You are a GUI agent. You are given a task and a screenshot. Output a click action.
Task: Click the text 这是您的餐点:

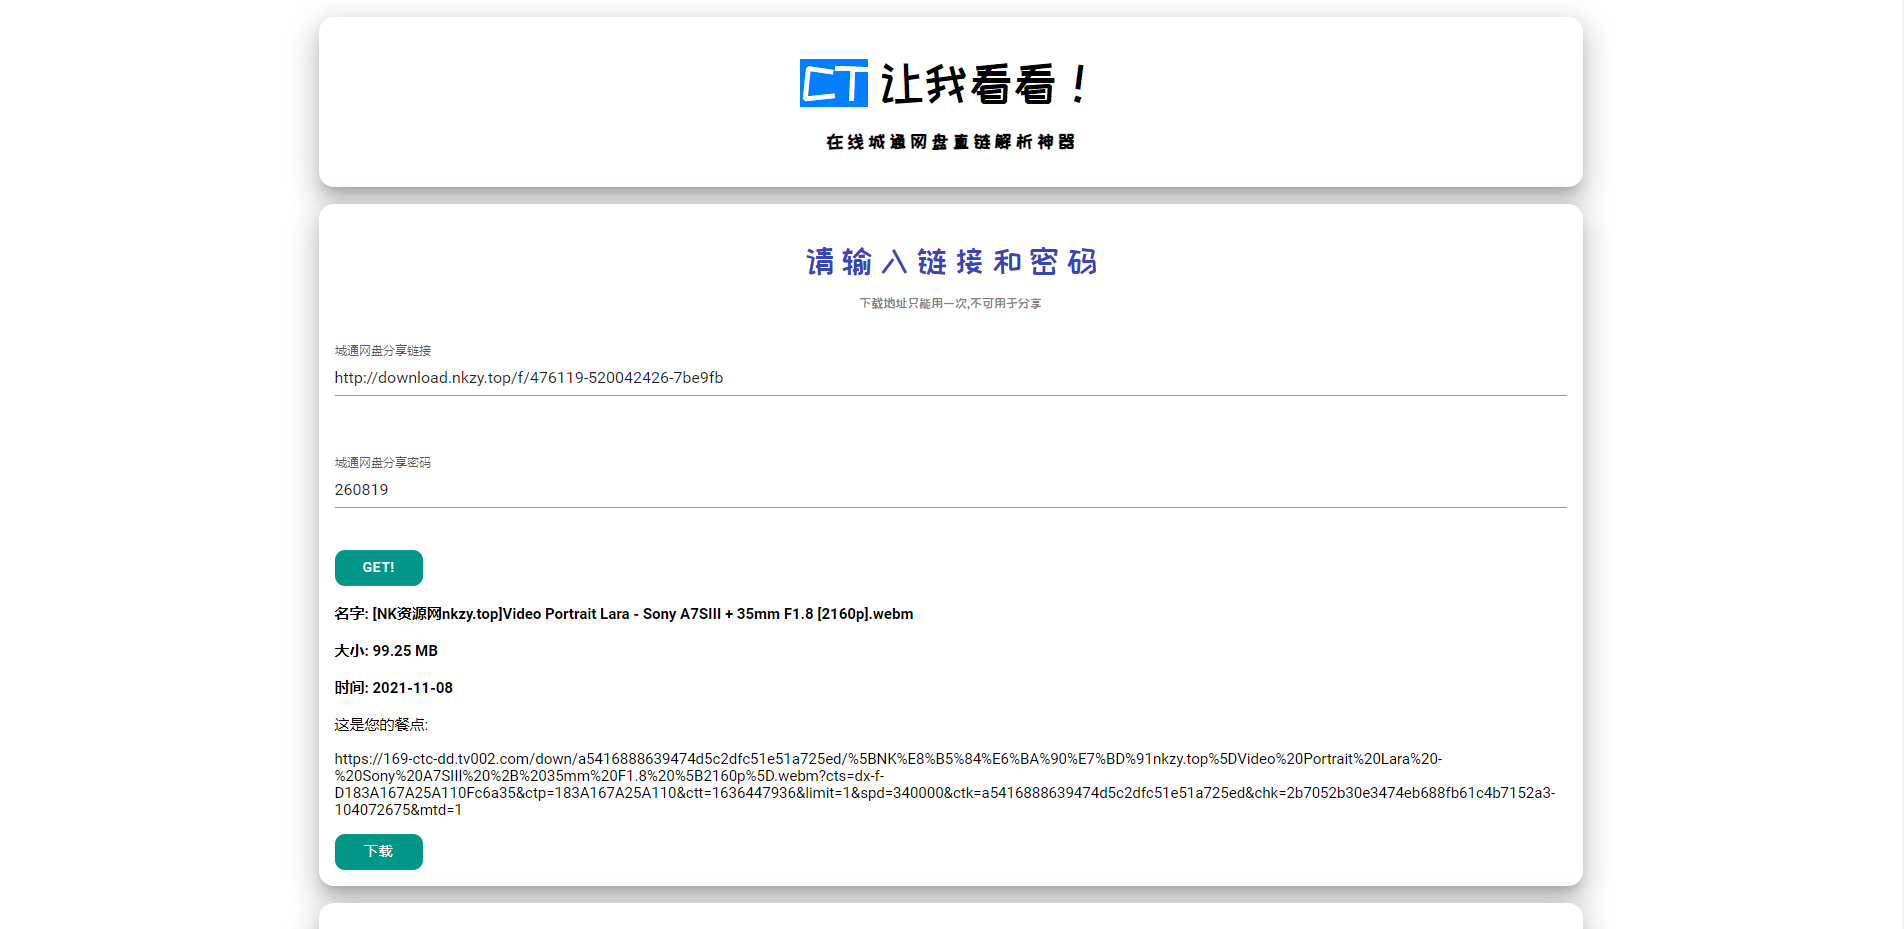pos(381,725)
